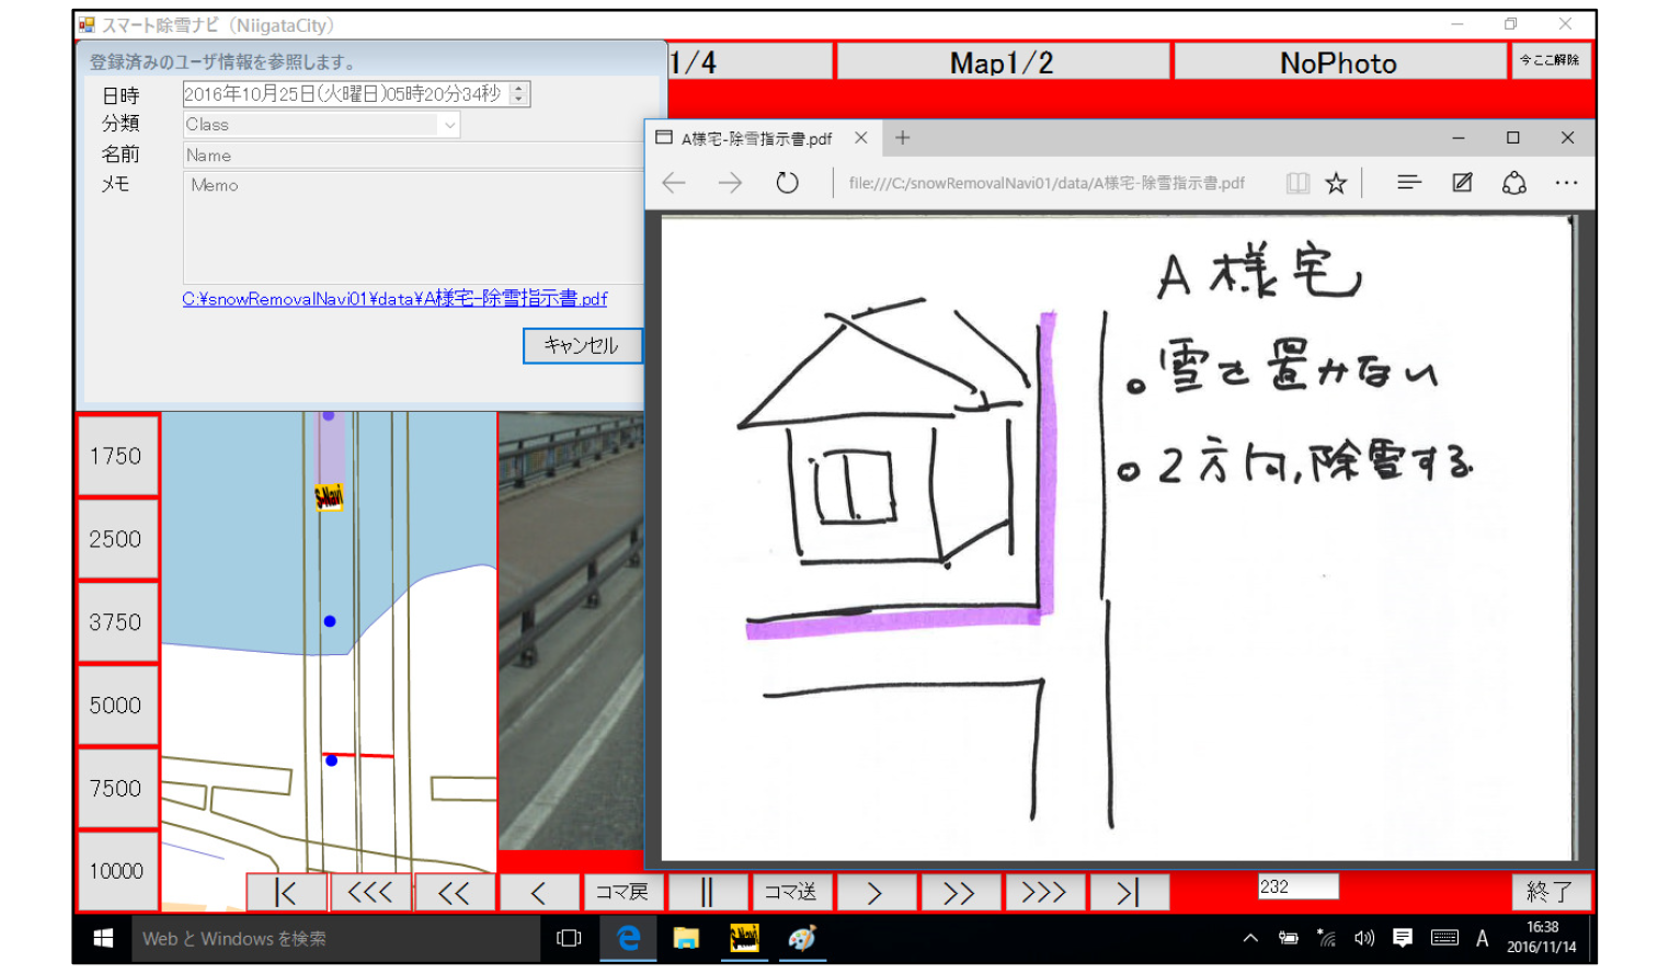
Task: Open the Edge Hub icon
Action: pos(1409,182)
